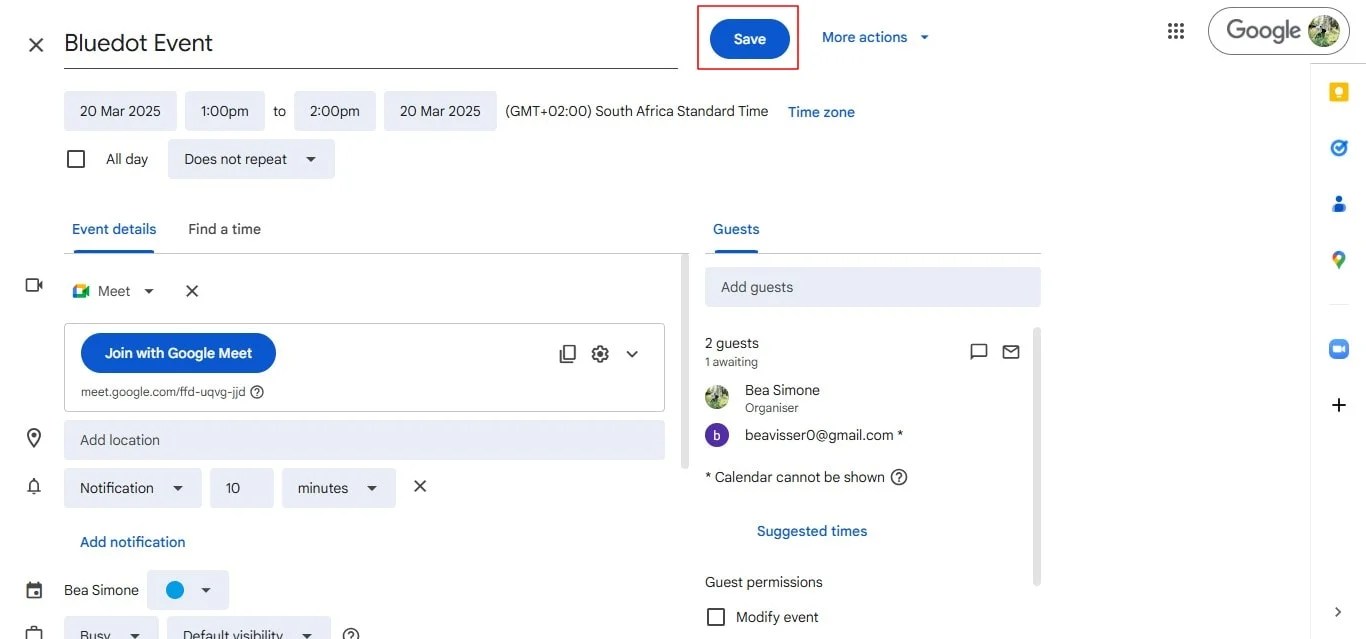Open the event color picker

click(x=188, y=590)
